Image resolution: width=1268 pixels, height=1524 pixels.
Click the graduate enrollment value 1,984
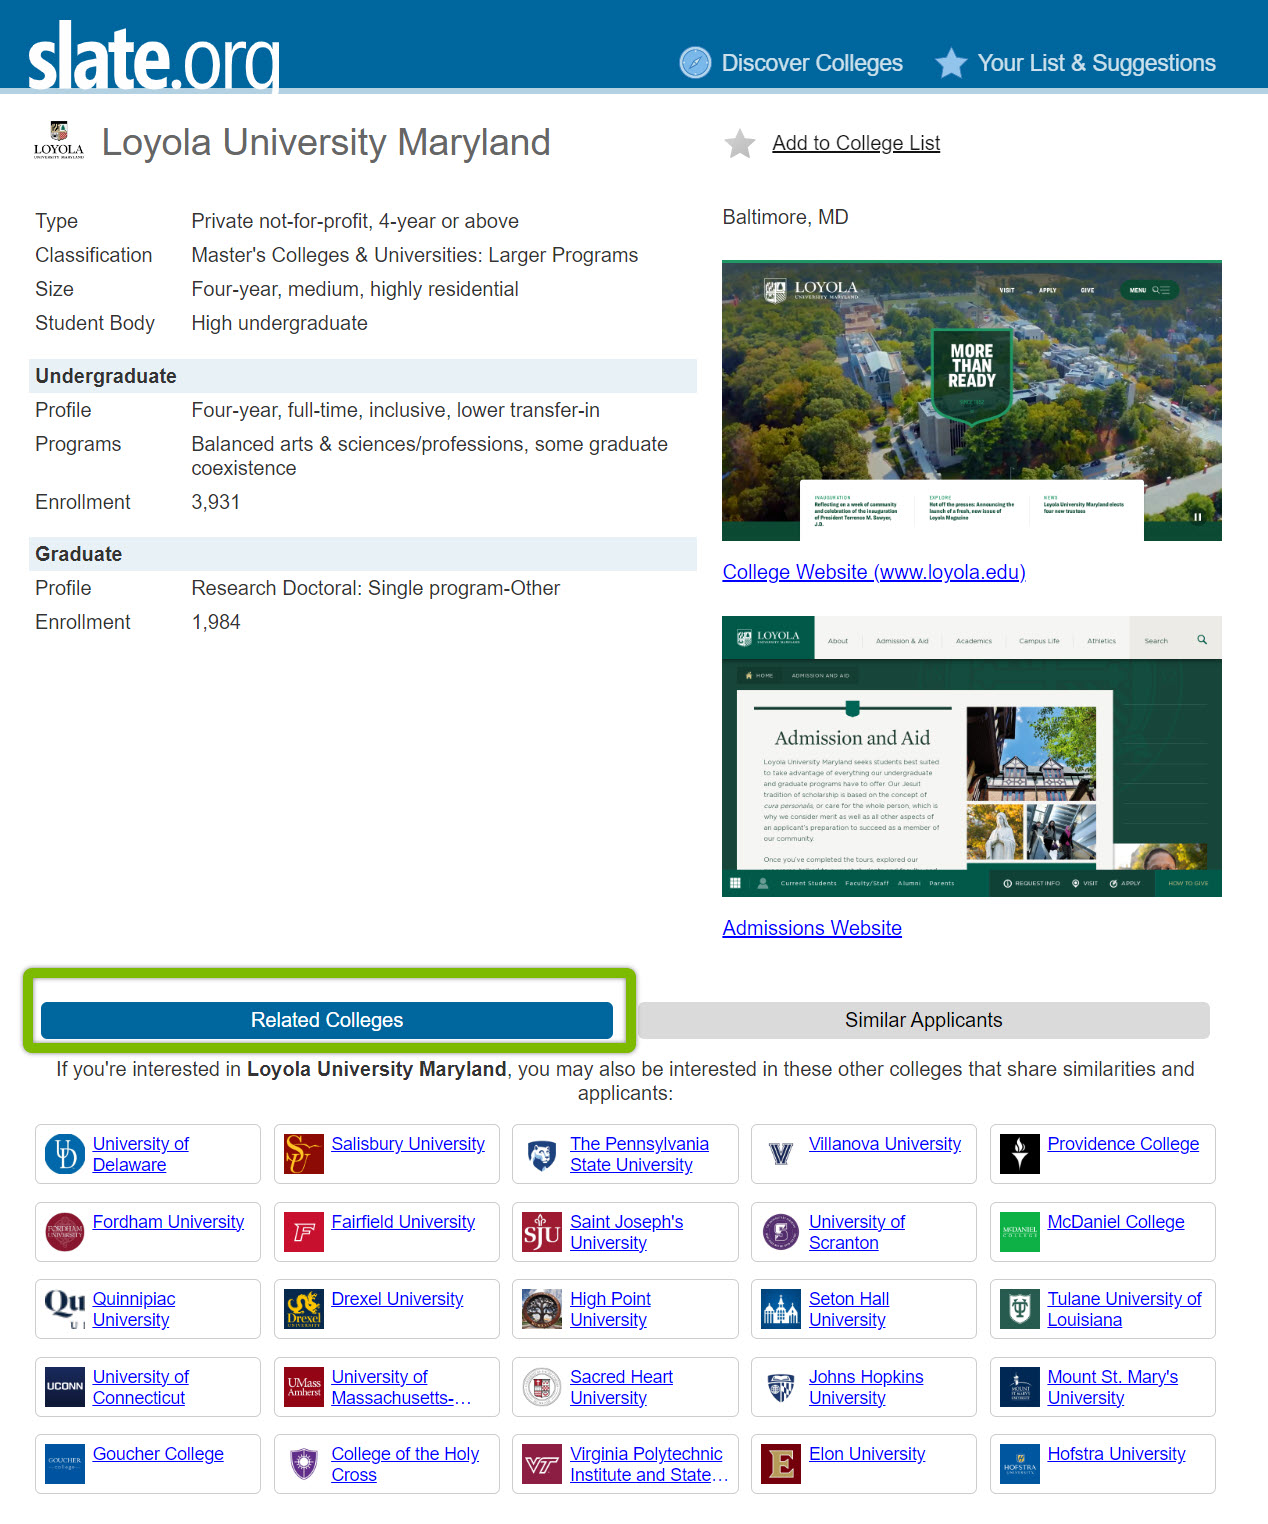[x=216, y=622]
